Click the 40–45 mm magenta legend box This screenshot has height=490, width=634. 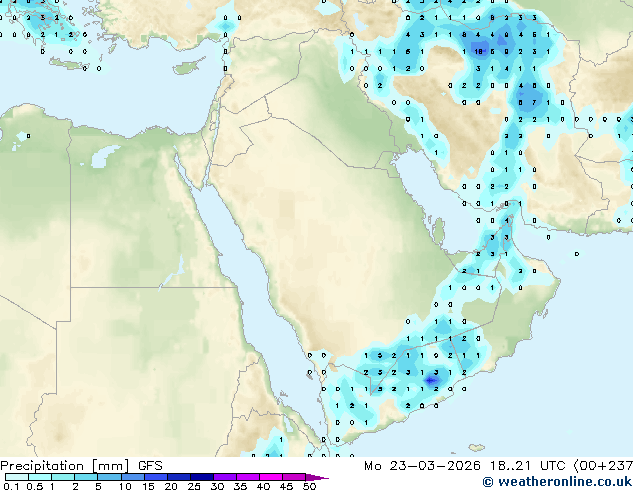click(x=271, y=477)
